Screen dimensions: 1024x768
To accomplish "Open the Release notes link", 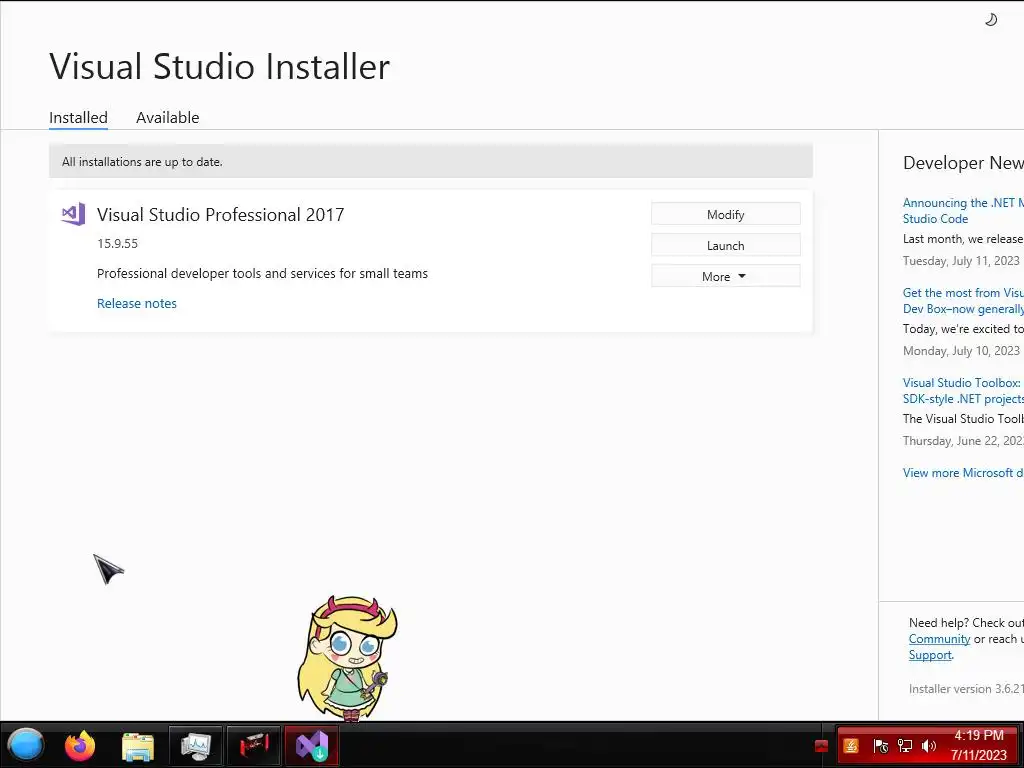I will [x=136, y=303].
